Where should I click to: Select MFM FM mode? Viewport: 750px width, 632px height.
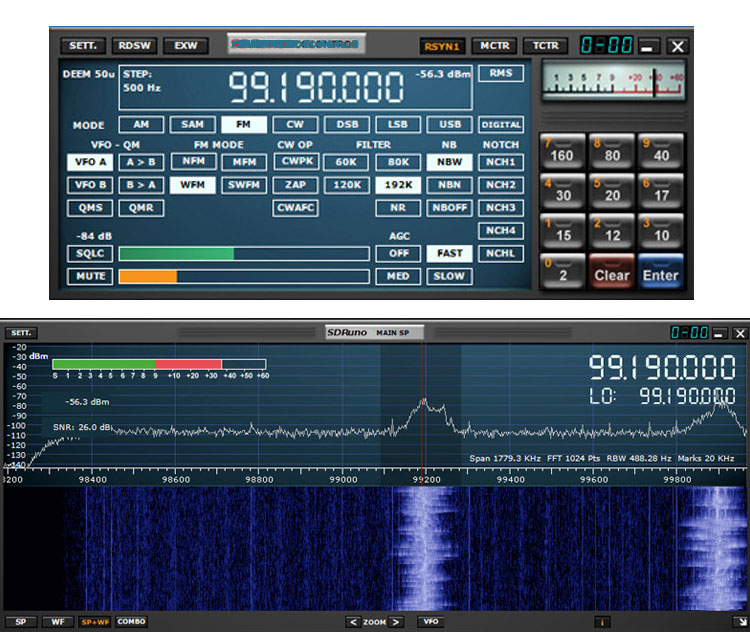pyautogui.click(x=244, y=162)
